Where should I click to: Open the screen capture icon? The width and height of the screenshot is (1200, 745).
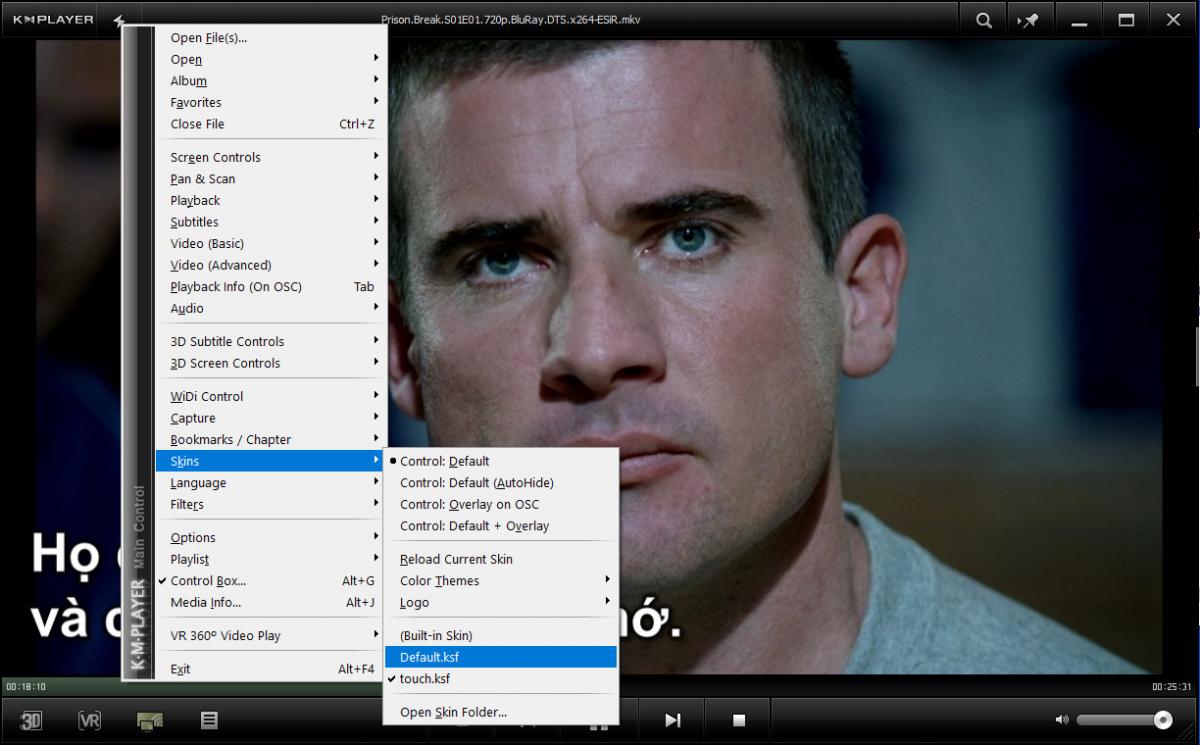point(148,719)
